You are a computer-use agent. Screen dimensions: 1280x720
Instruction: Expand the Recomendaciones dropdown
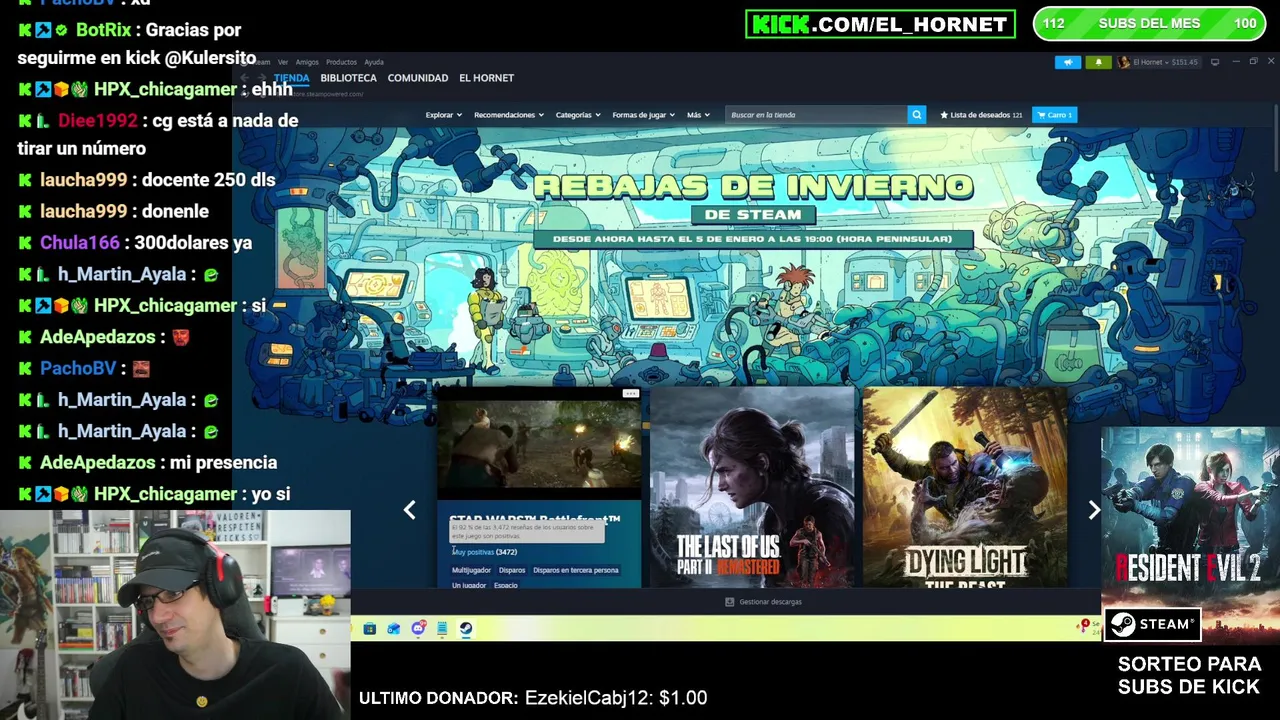click(509, 115)
